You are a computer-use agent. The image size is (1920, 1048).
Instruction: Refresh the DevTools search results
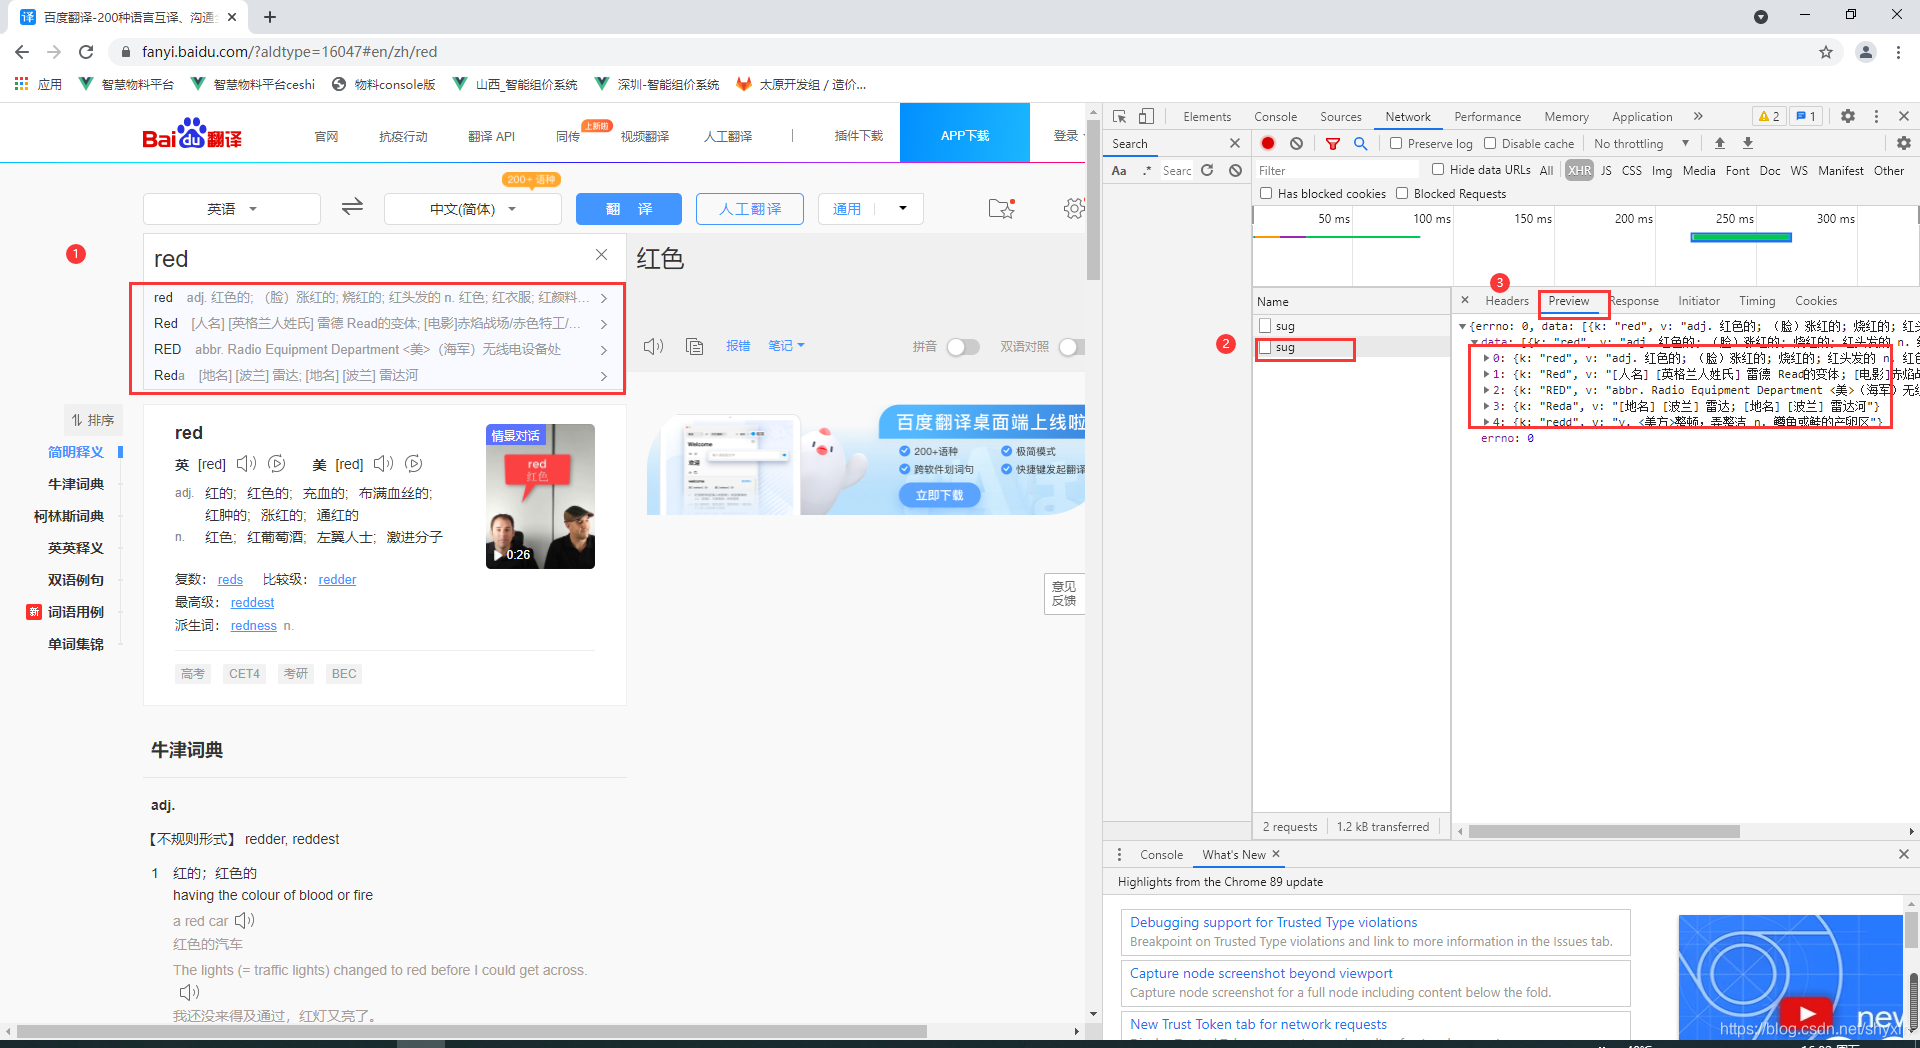coord(1207,171)
